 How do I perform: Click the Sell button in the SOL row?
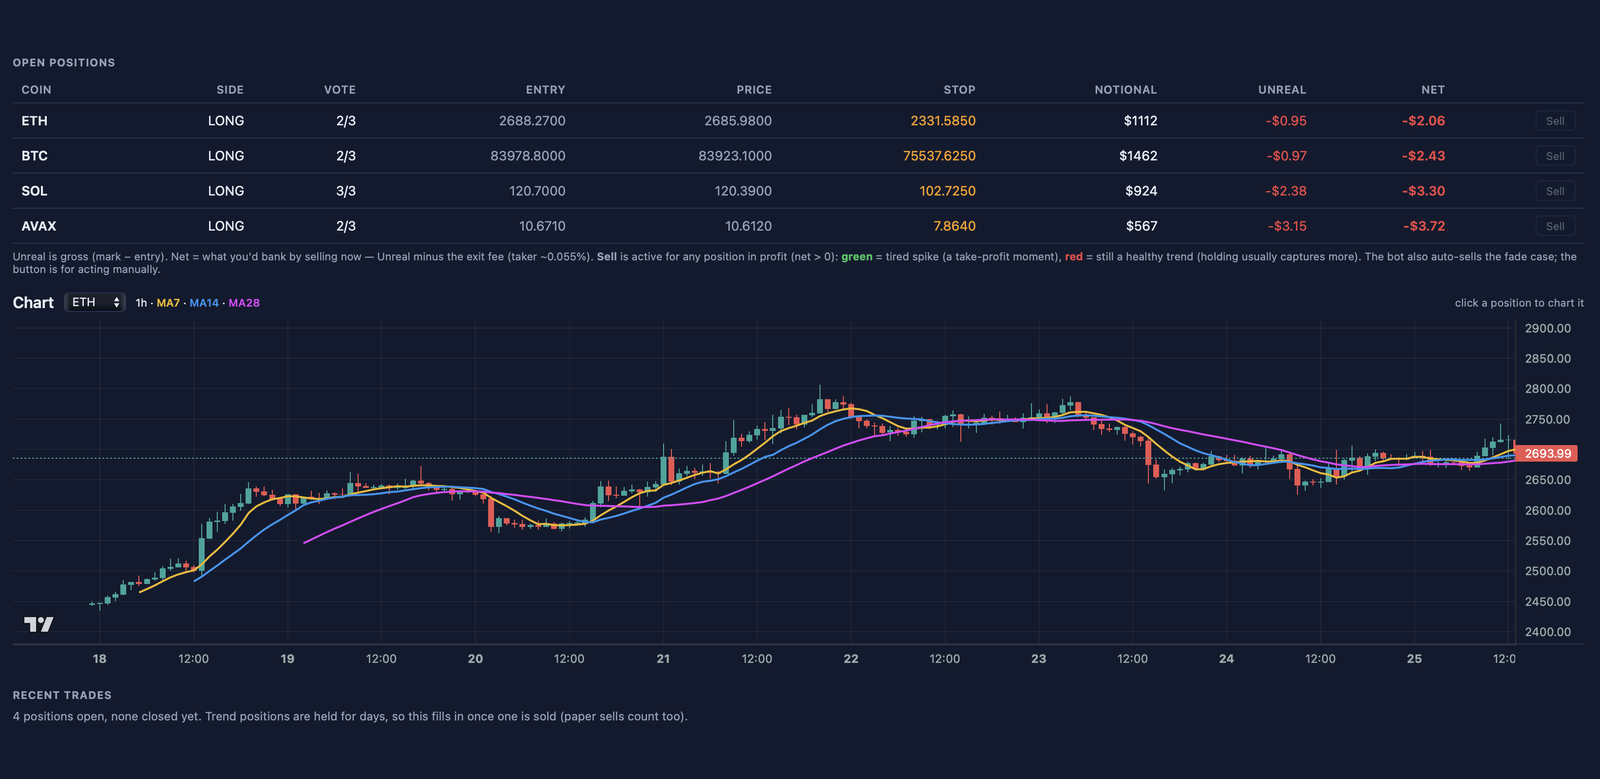pyautogui.click(x=1555, y=191)
